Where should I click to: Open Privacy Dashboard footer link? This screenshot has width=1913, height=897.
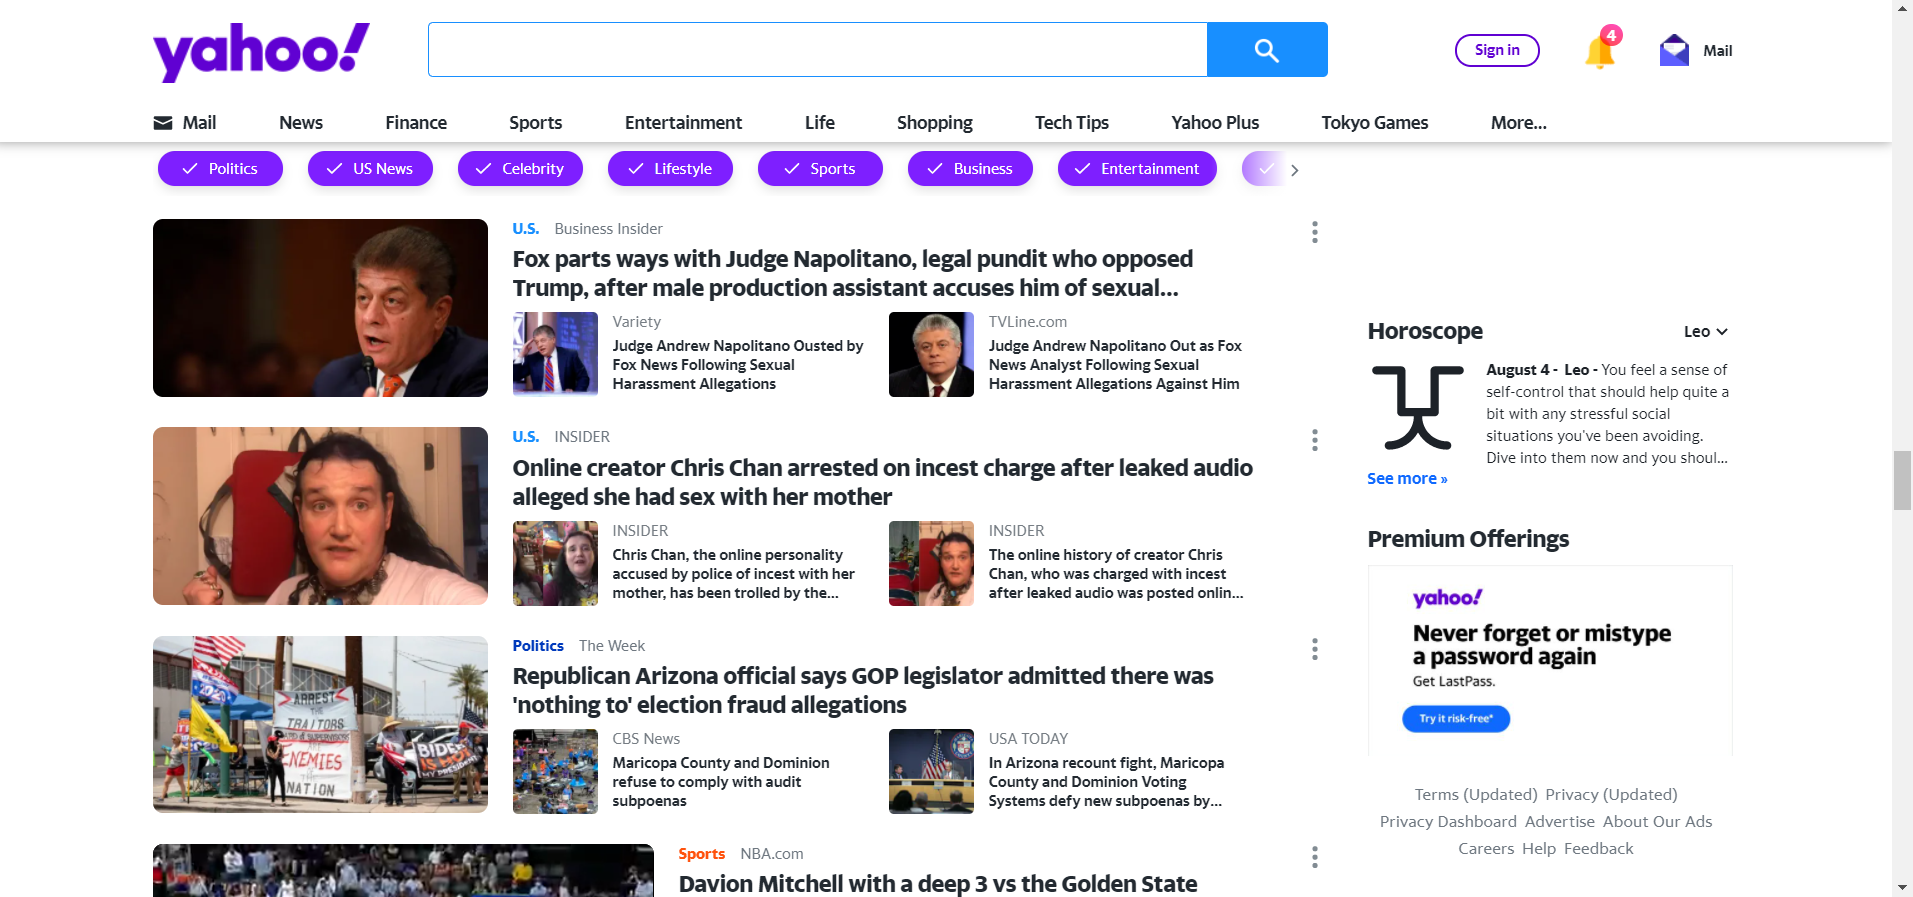(x=1448, y=822)
